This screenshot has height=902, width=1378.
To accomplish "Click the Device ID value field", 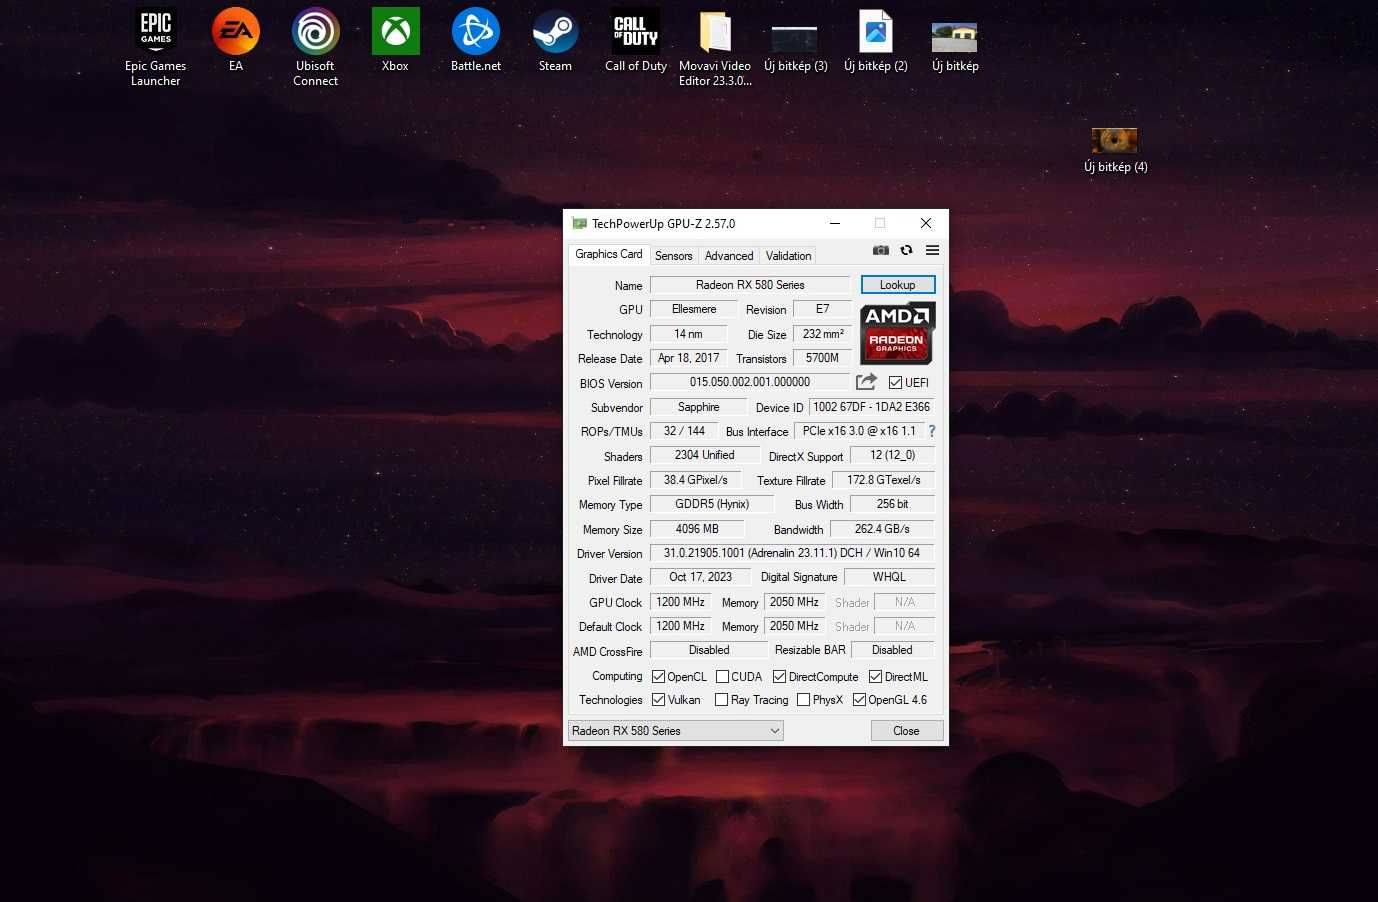I will point(872,407).
